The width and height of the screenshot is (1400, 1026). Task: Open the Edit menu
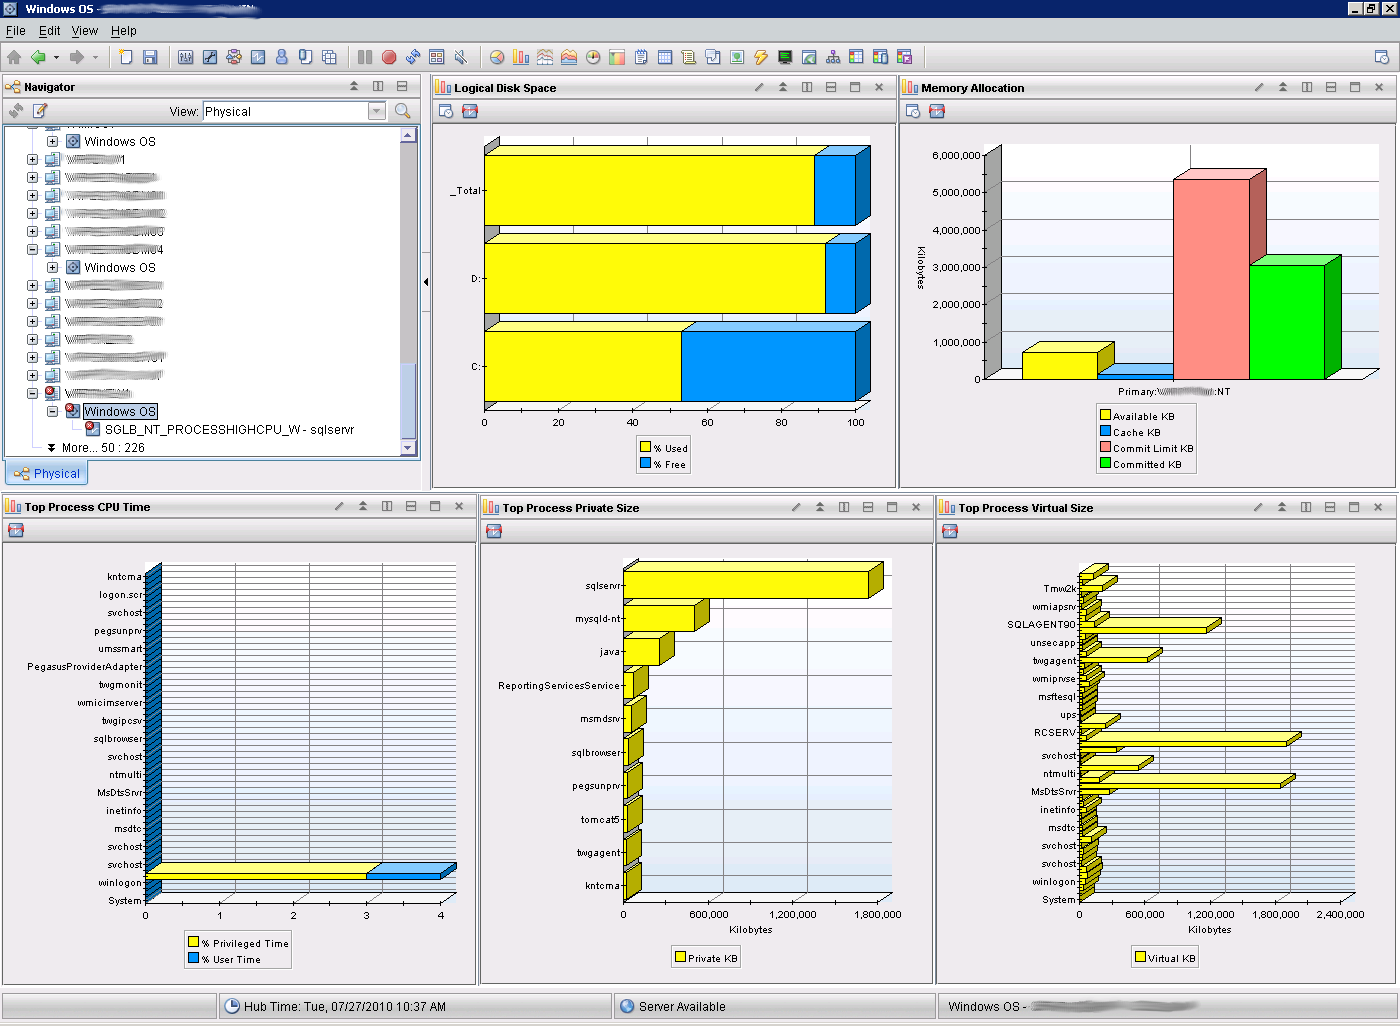pos(49,31)
